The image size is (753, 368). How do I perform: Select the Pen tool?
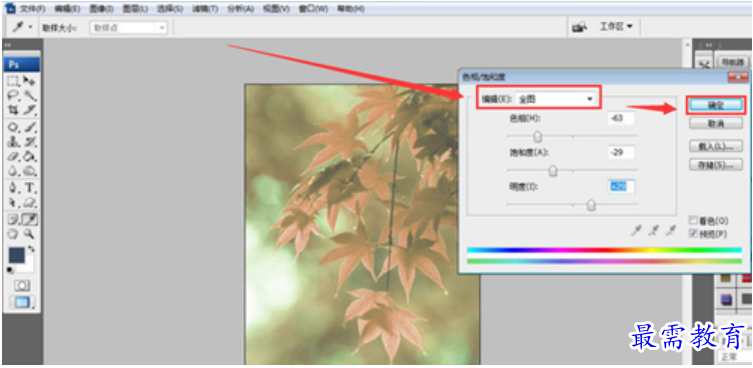point(13,188)
